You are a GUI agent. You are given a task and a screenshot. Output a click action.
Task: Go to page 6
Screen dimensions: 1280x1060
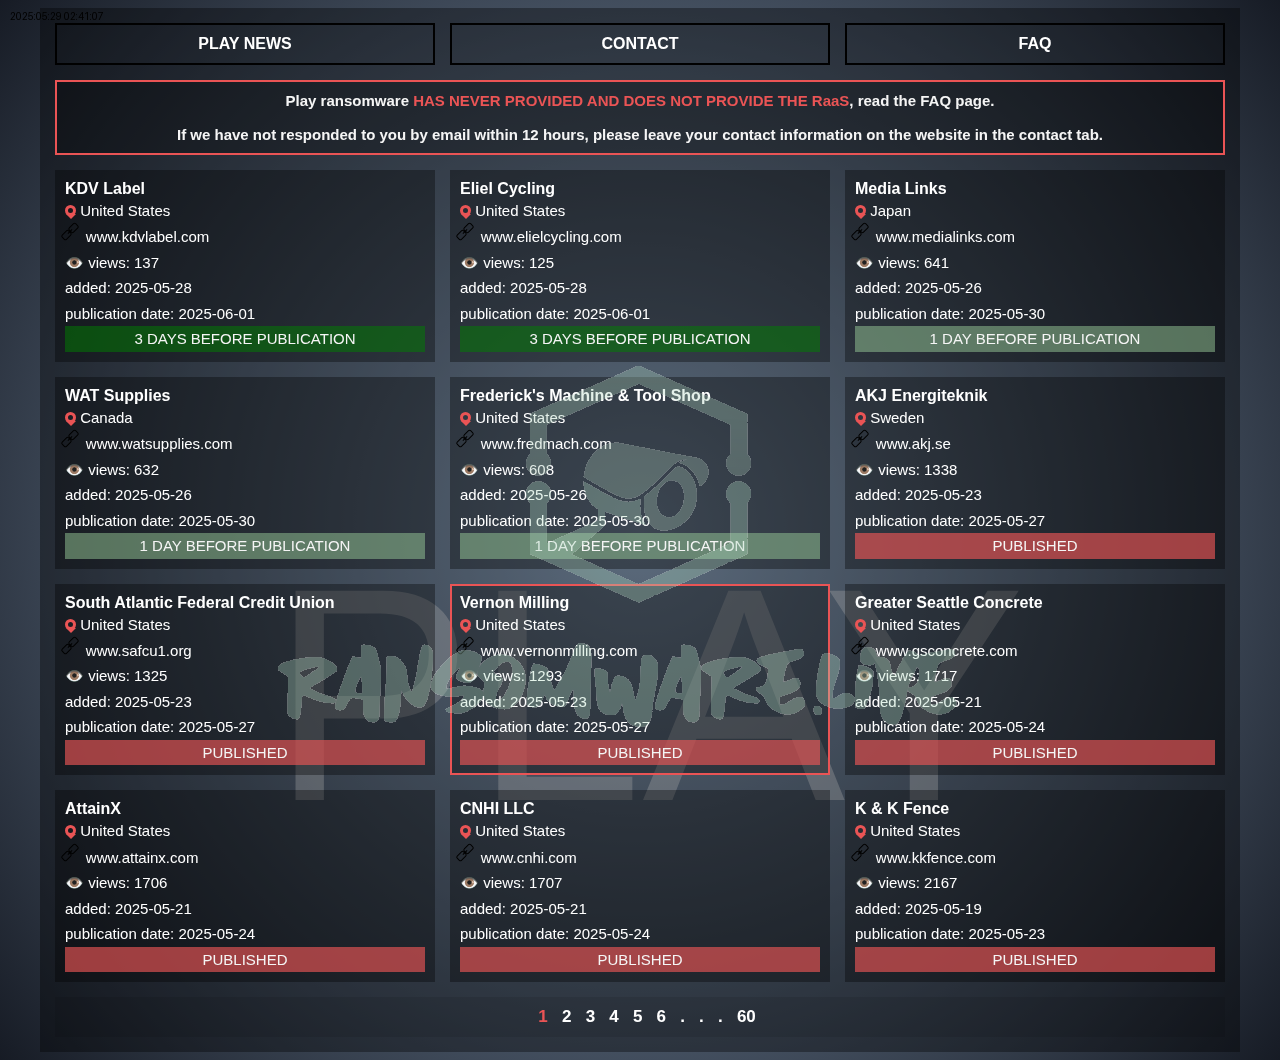tap(661, 1017)
